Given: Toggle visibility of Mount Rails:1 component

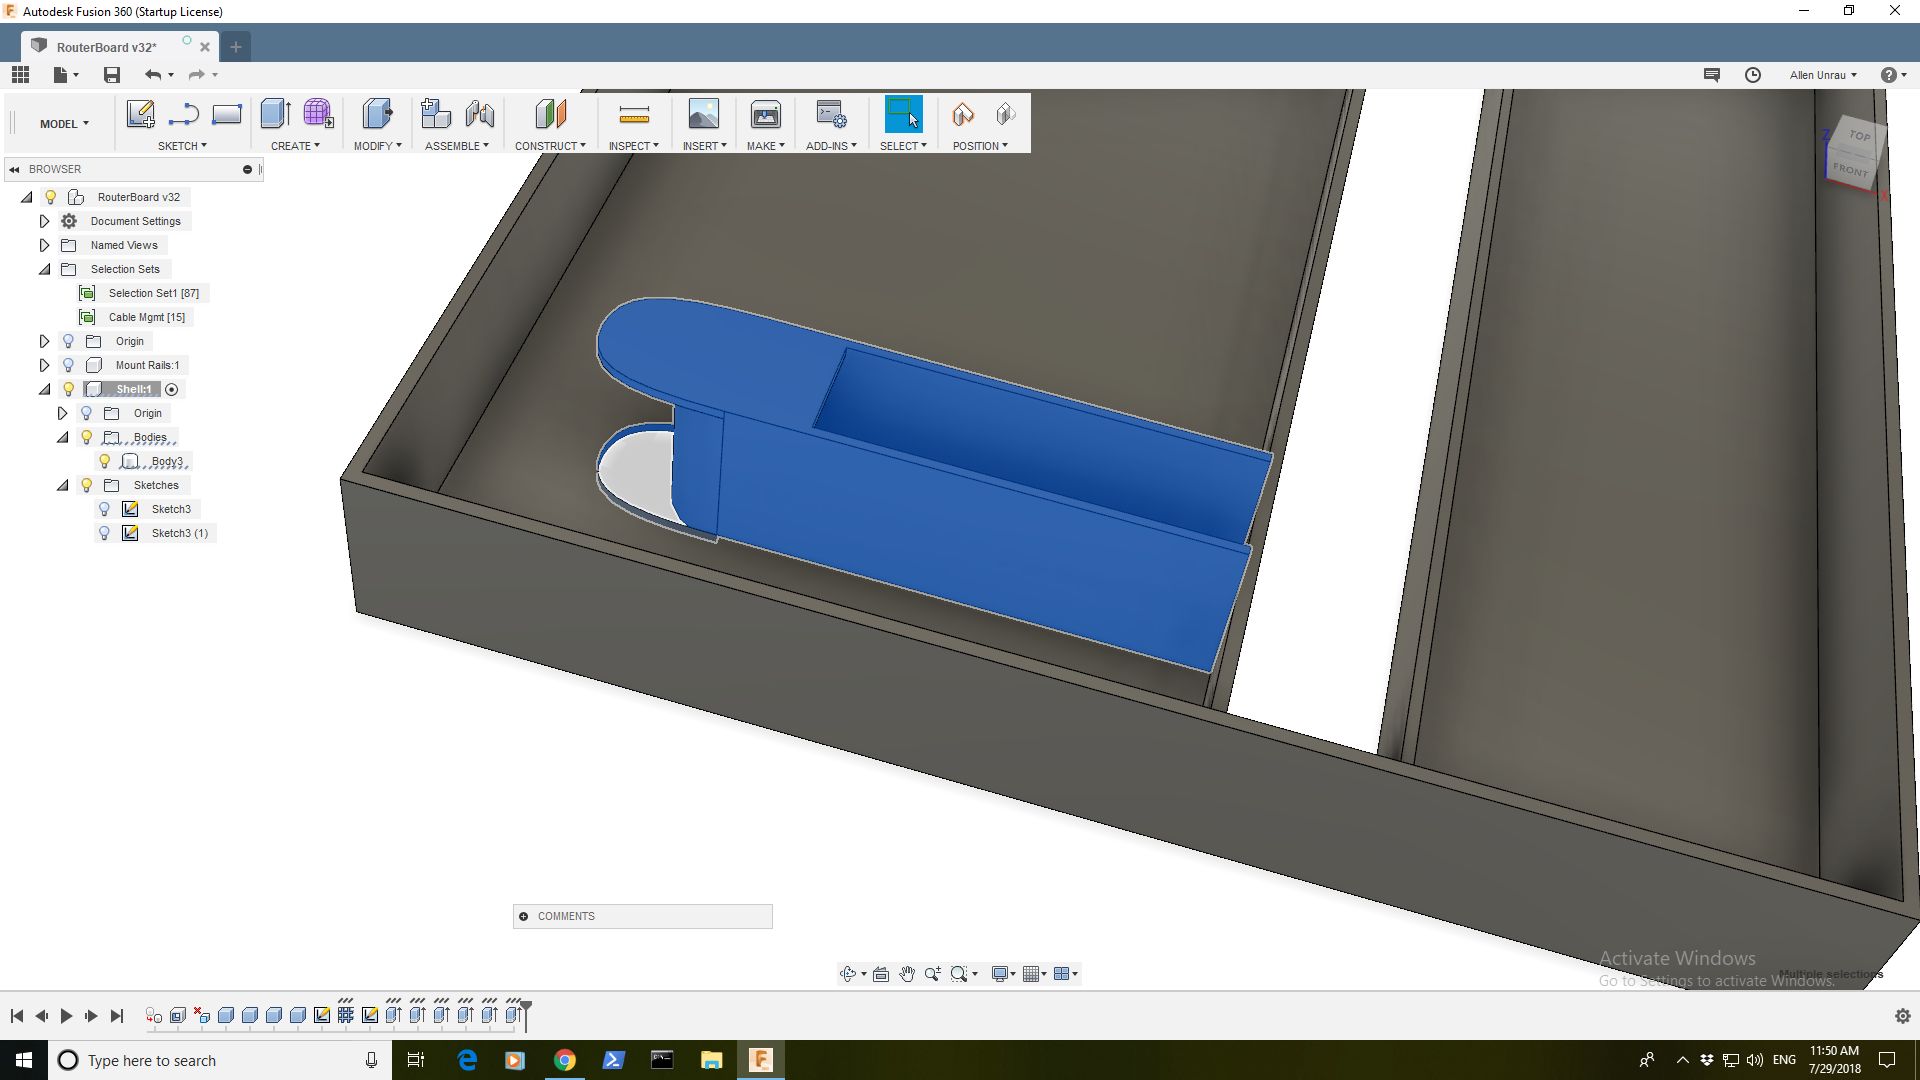Looking at the screenshot, I should [x=68, y=365].
